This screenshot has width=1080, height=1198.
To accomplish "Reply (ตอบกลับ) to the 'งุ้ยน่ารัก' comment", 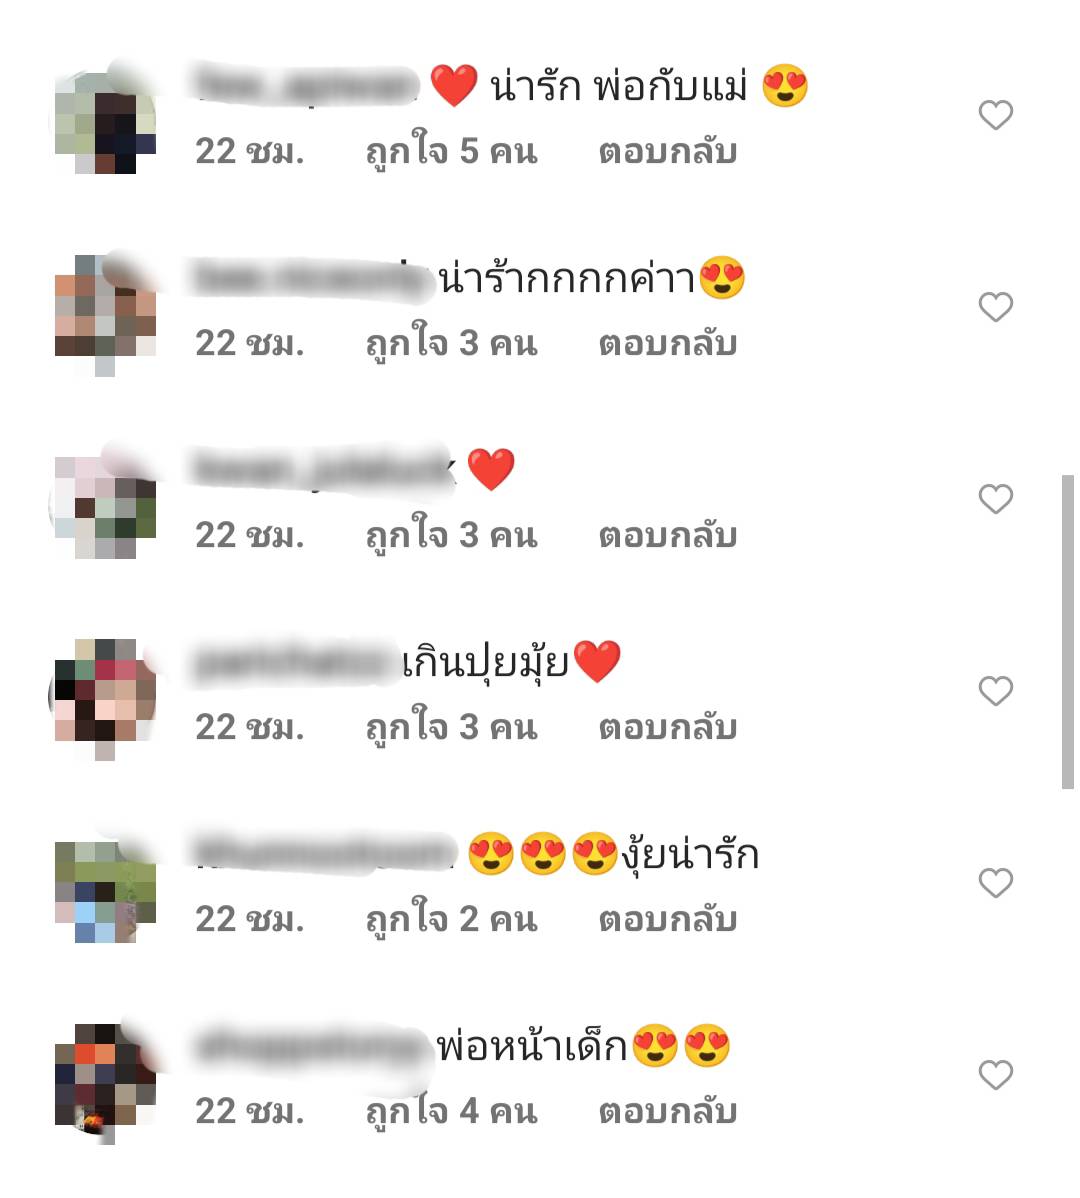I will click(x=668, y=919).
